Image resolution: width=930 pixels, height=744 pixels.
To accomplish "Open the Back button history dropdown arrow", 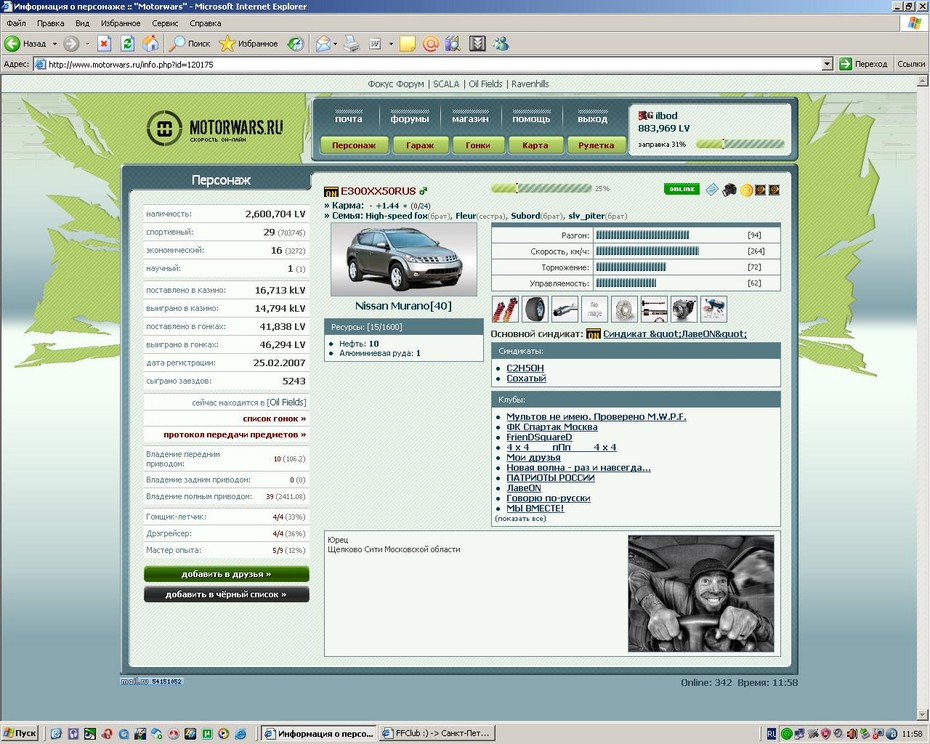I will pos(55,43).
